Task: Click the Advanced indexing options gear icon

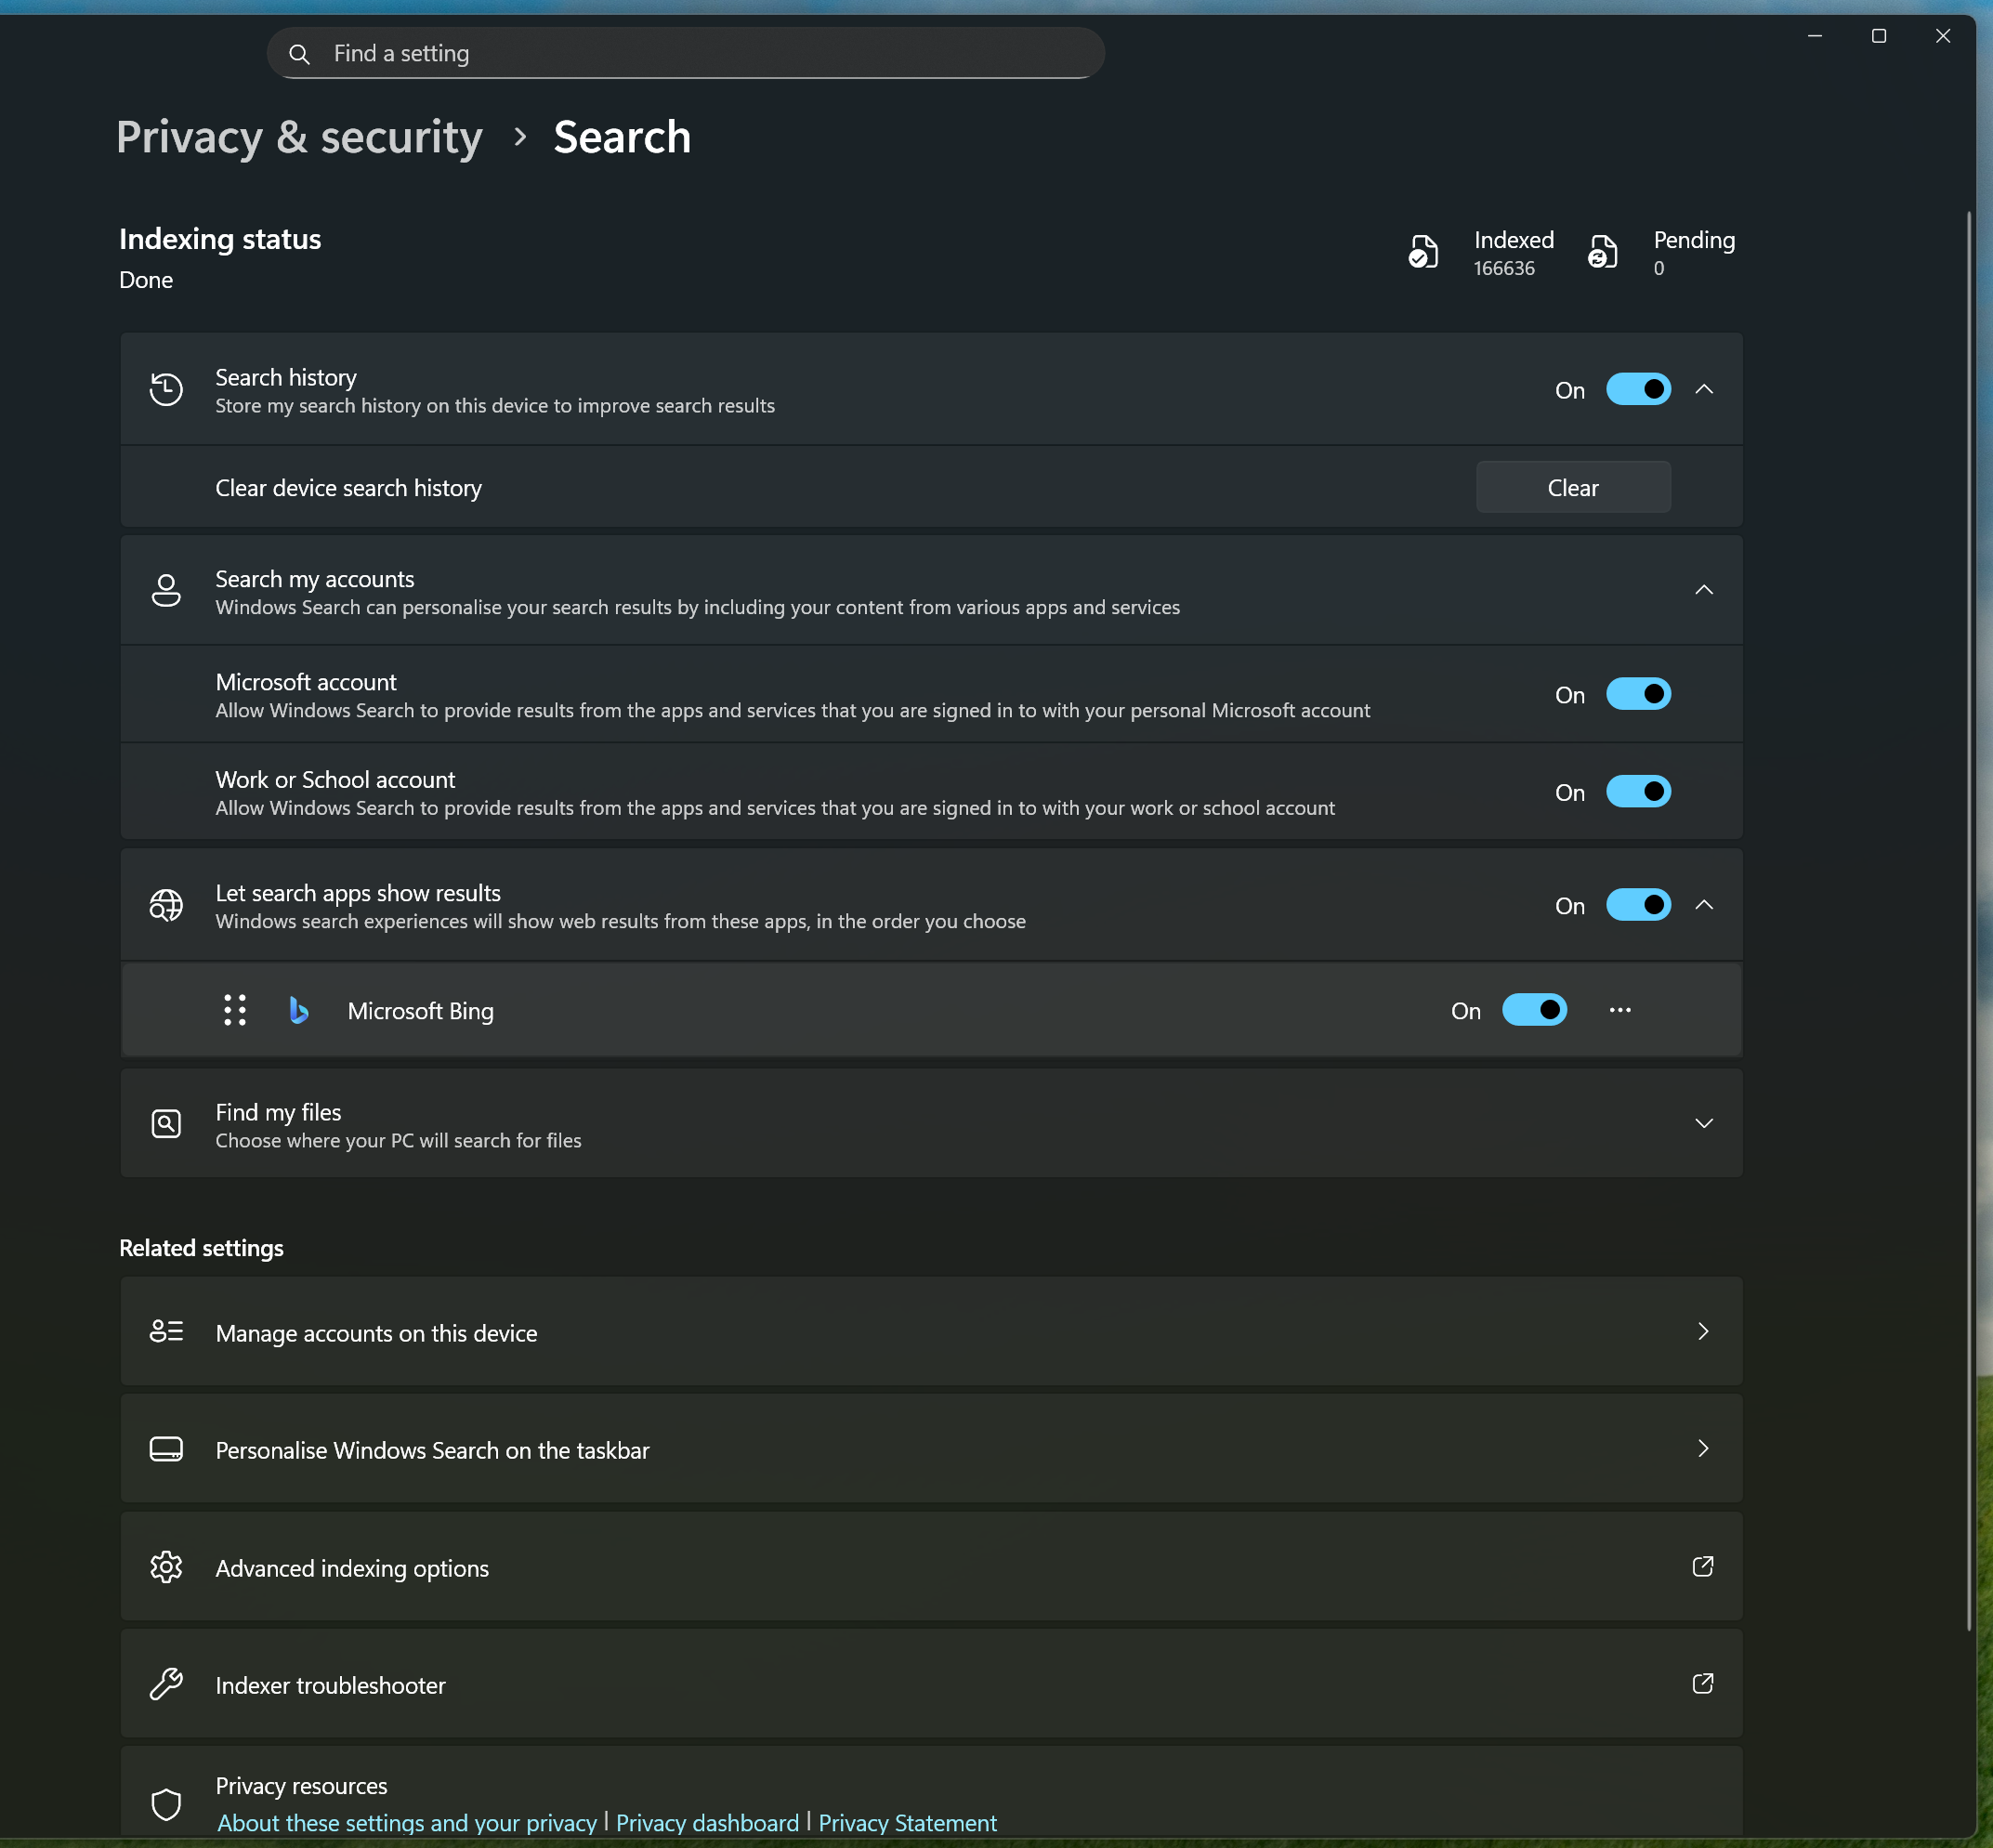Action: coord(166,1567)
